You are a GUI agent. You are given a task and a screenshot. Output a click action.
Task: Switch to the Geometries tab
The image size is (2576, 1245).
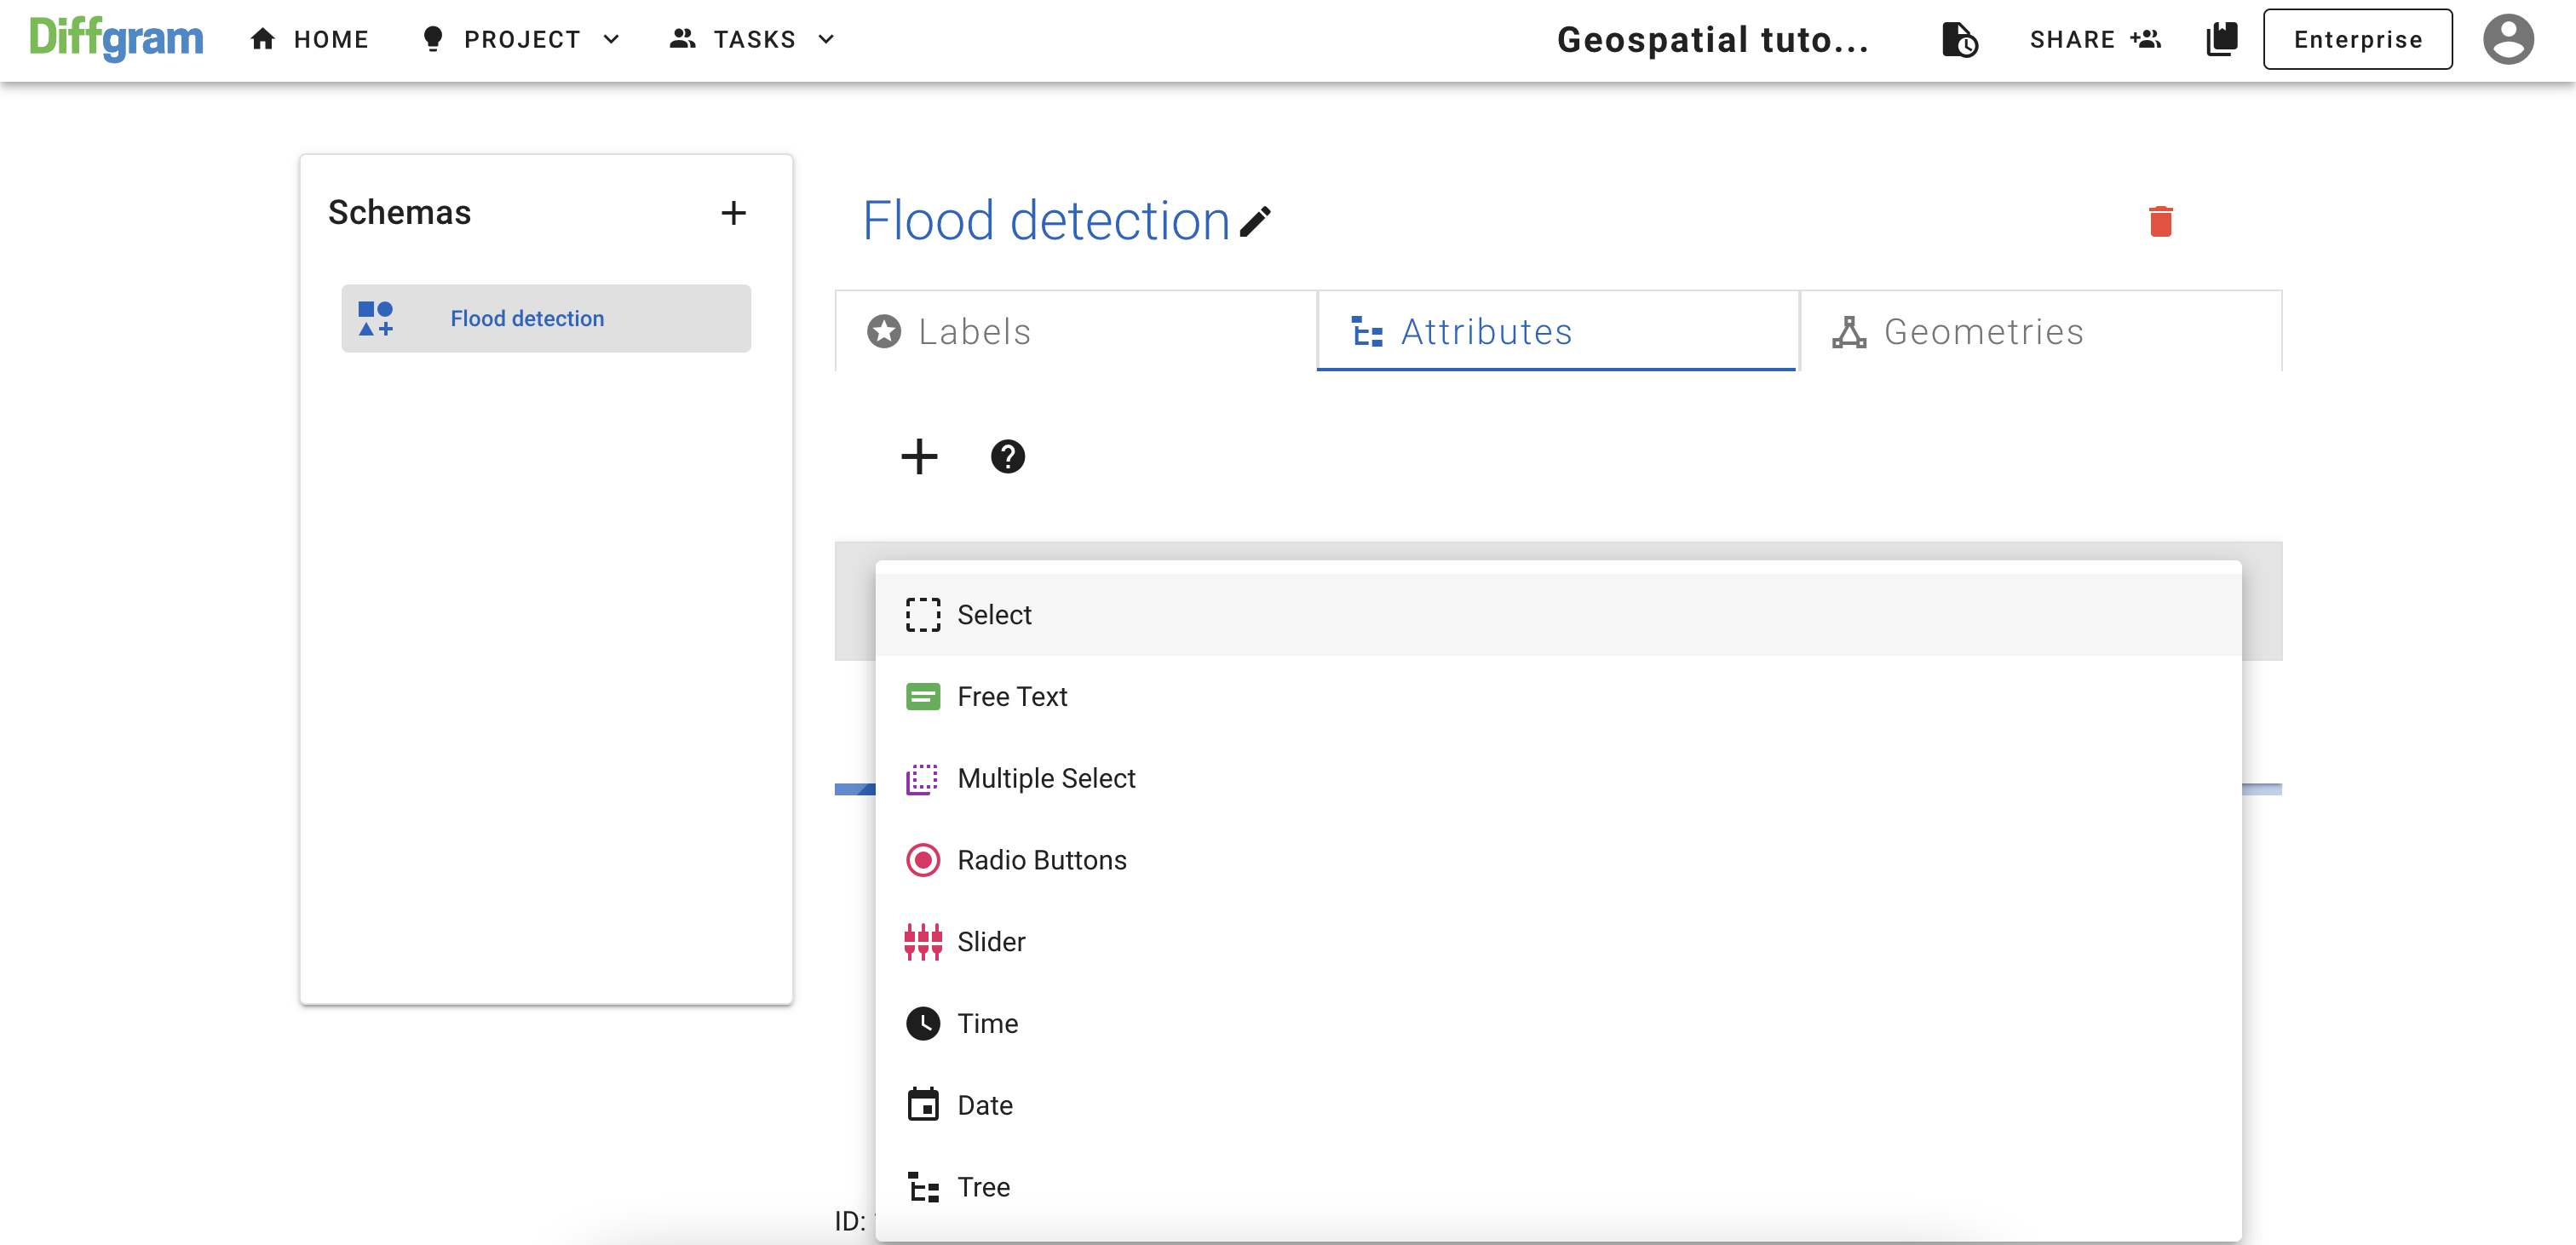pyautogui.click(x=2040, y=331)
